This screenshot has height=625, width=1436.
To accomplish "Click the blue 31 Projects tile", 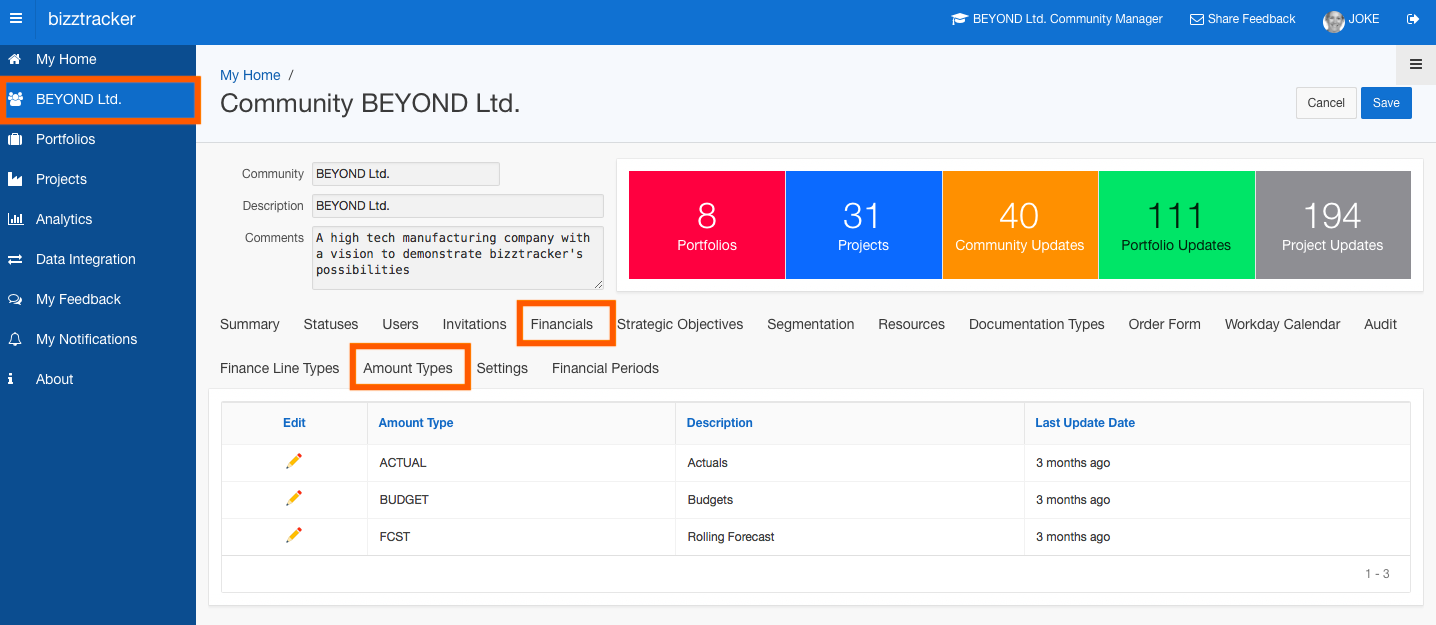I will [864, 225].
